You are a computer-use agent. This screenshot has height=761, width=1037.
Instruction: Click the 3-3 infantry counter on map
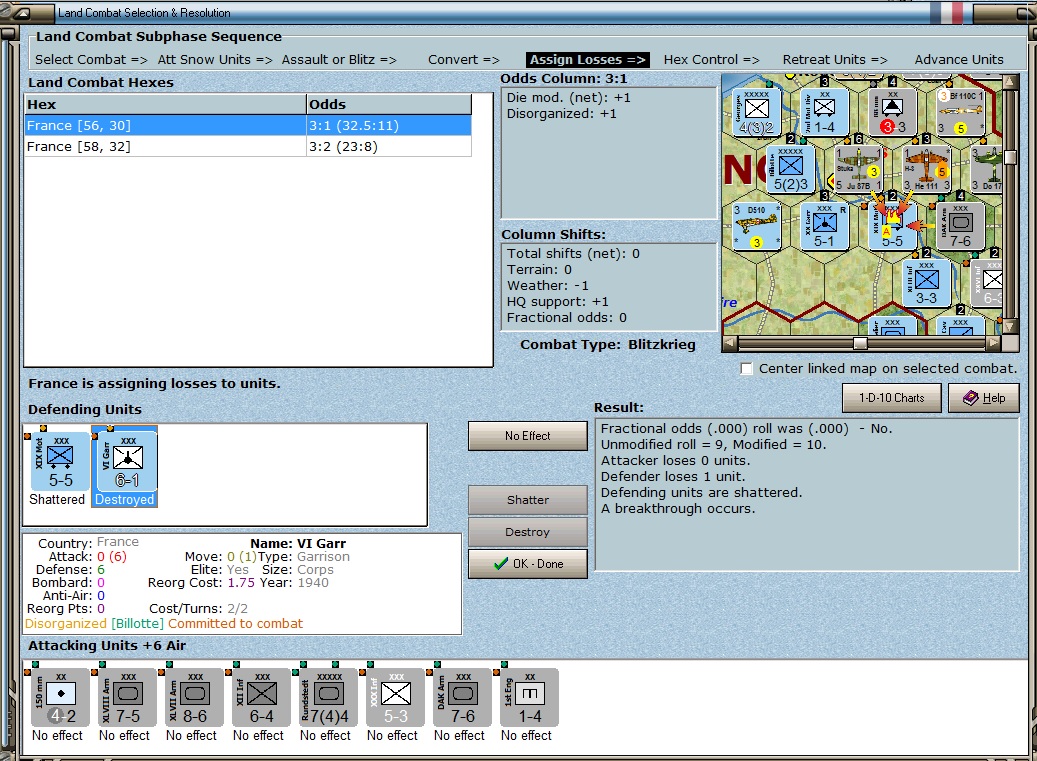[x=927, y=283]
